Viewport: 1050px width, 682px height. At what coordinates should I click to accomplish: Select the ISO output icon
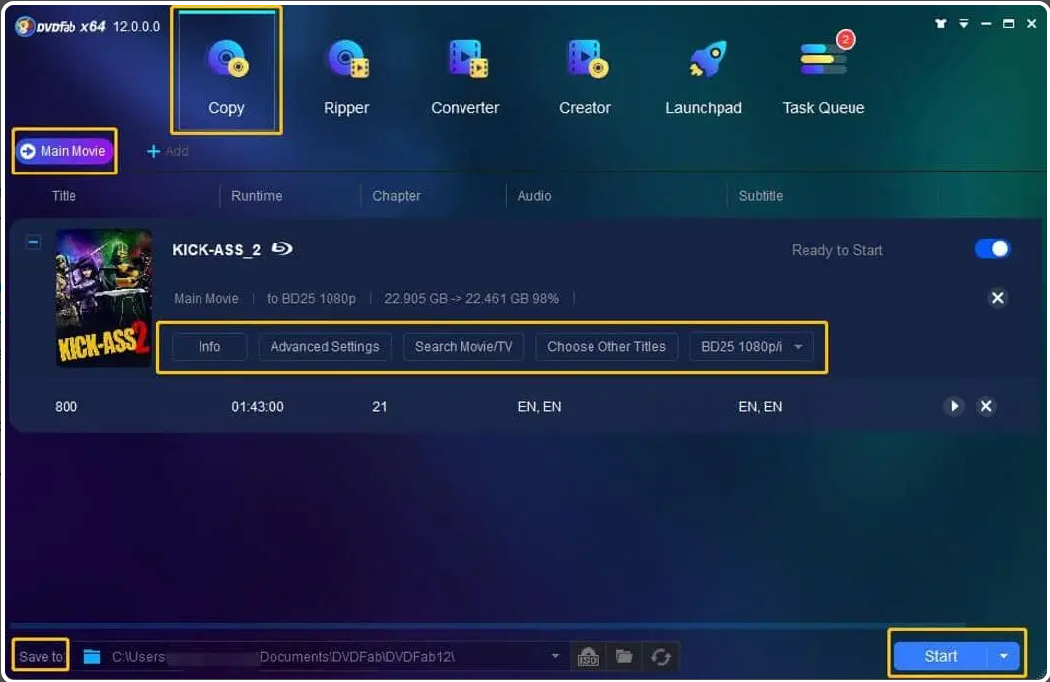tap(588, 657)
